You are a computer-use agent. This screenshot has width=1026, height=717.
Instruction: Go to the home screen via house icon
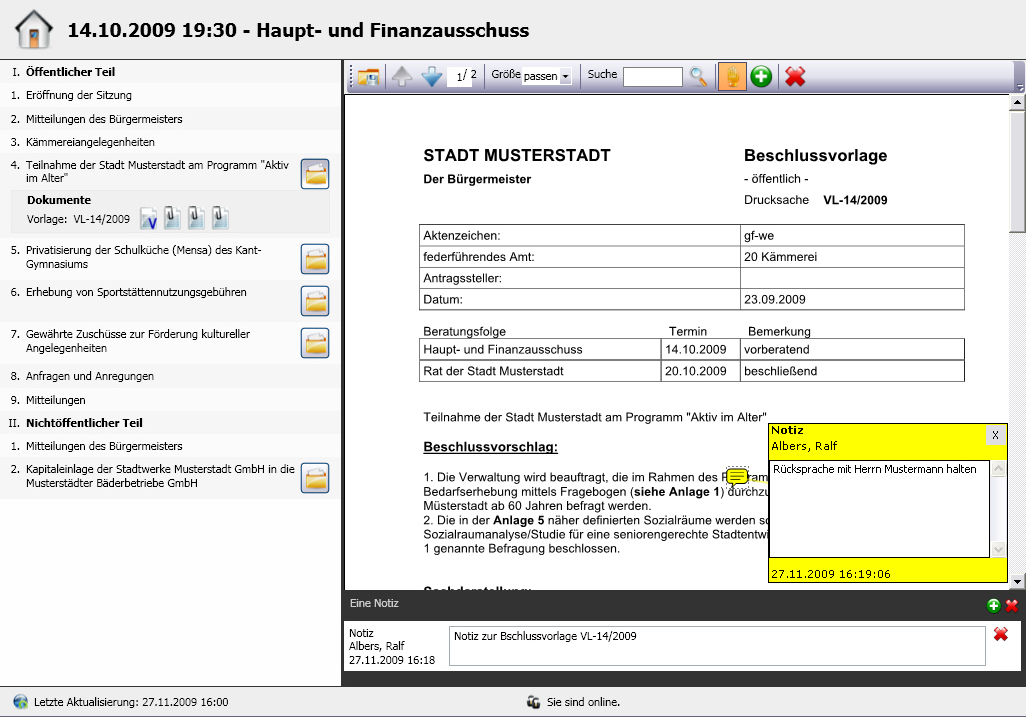[33, 29]
